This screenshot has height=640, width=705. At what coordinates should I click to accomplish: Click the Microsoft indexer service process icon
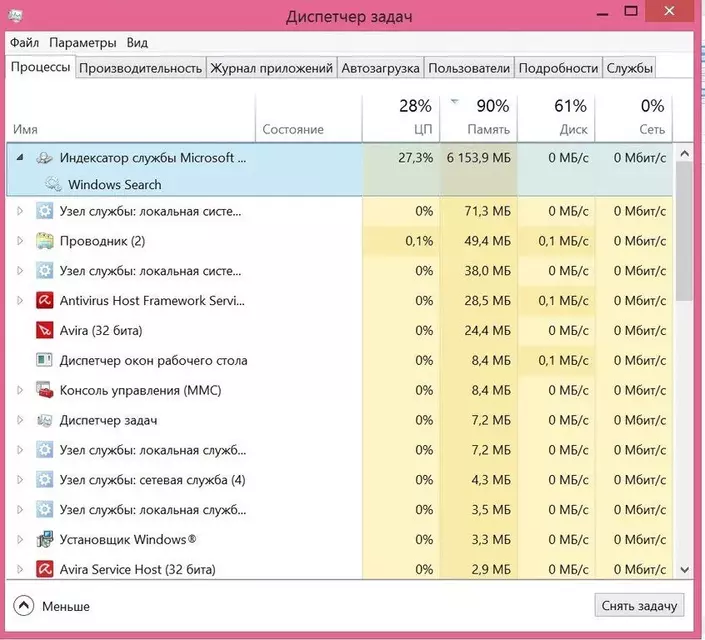pyautogui.click(x=45, y=158)
